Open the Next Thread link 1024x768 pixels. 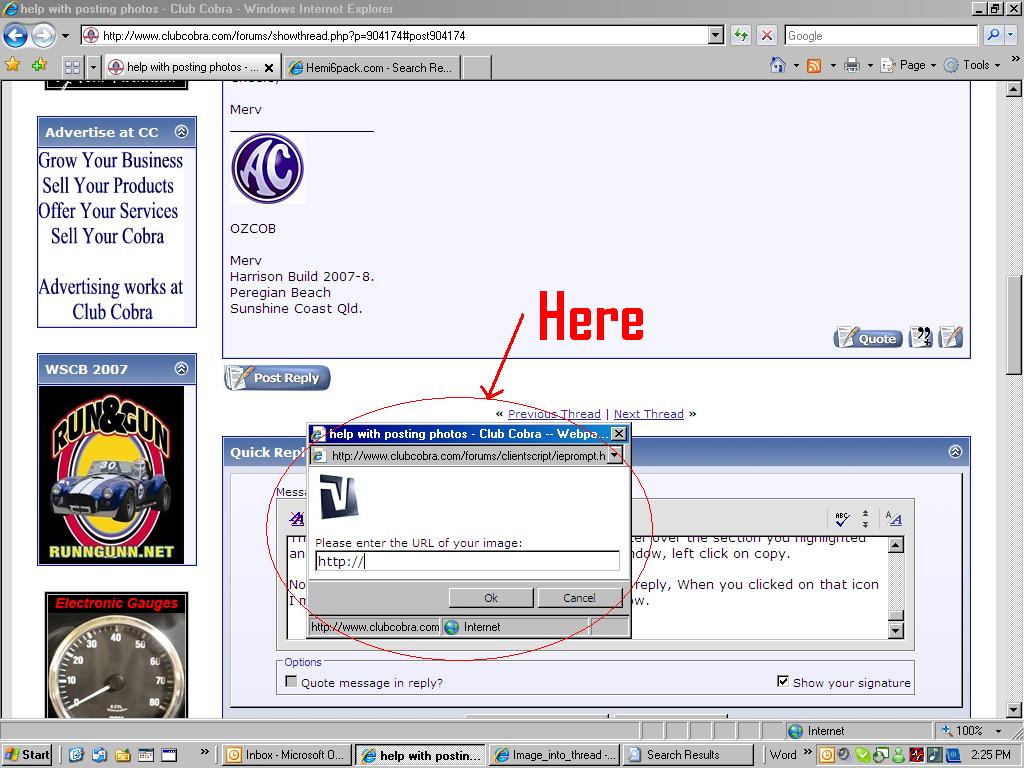(x=648, y=413)
